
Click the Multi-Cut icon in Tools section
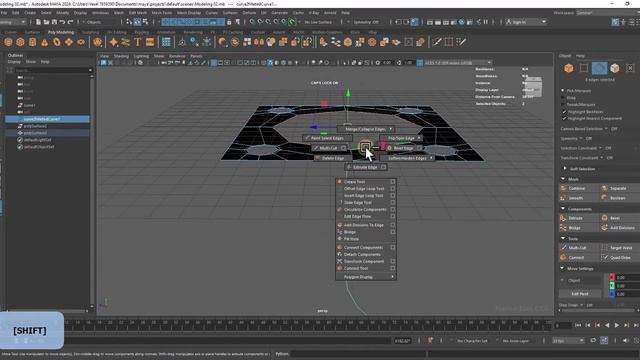pyautogui.click(x=563, y=248)
